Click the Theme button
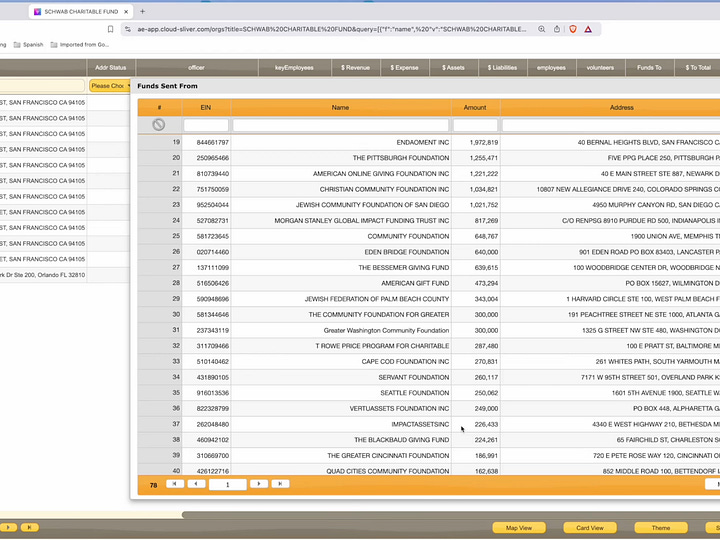Screen dimensions: 720x540 pos(661,528)
